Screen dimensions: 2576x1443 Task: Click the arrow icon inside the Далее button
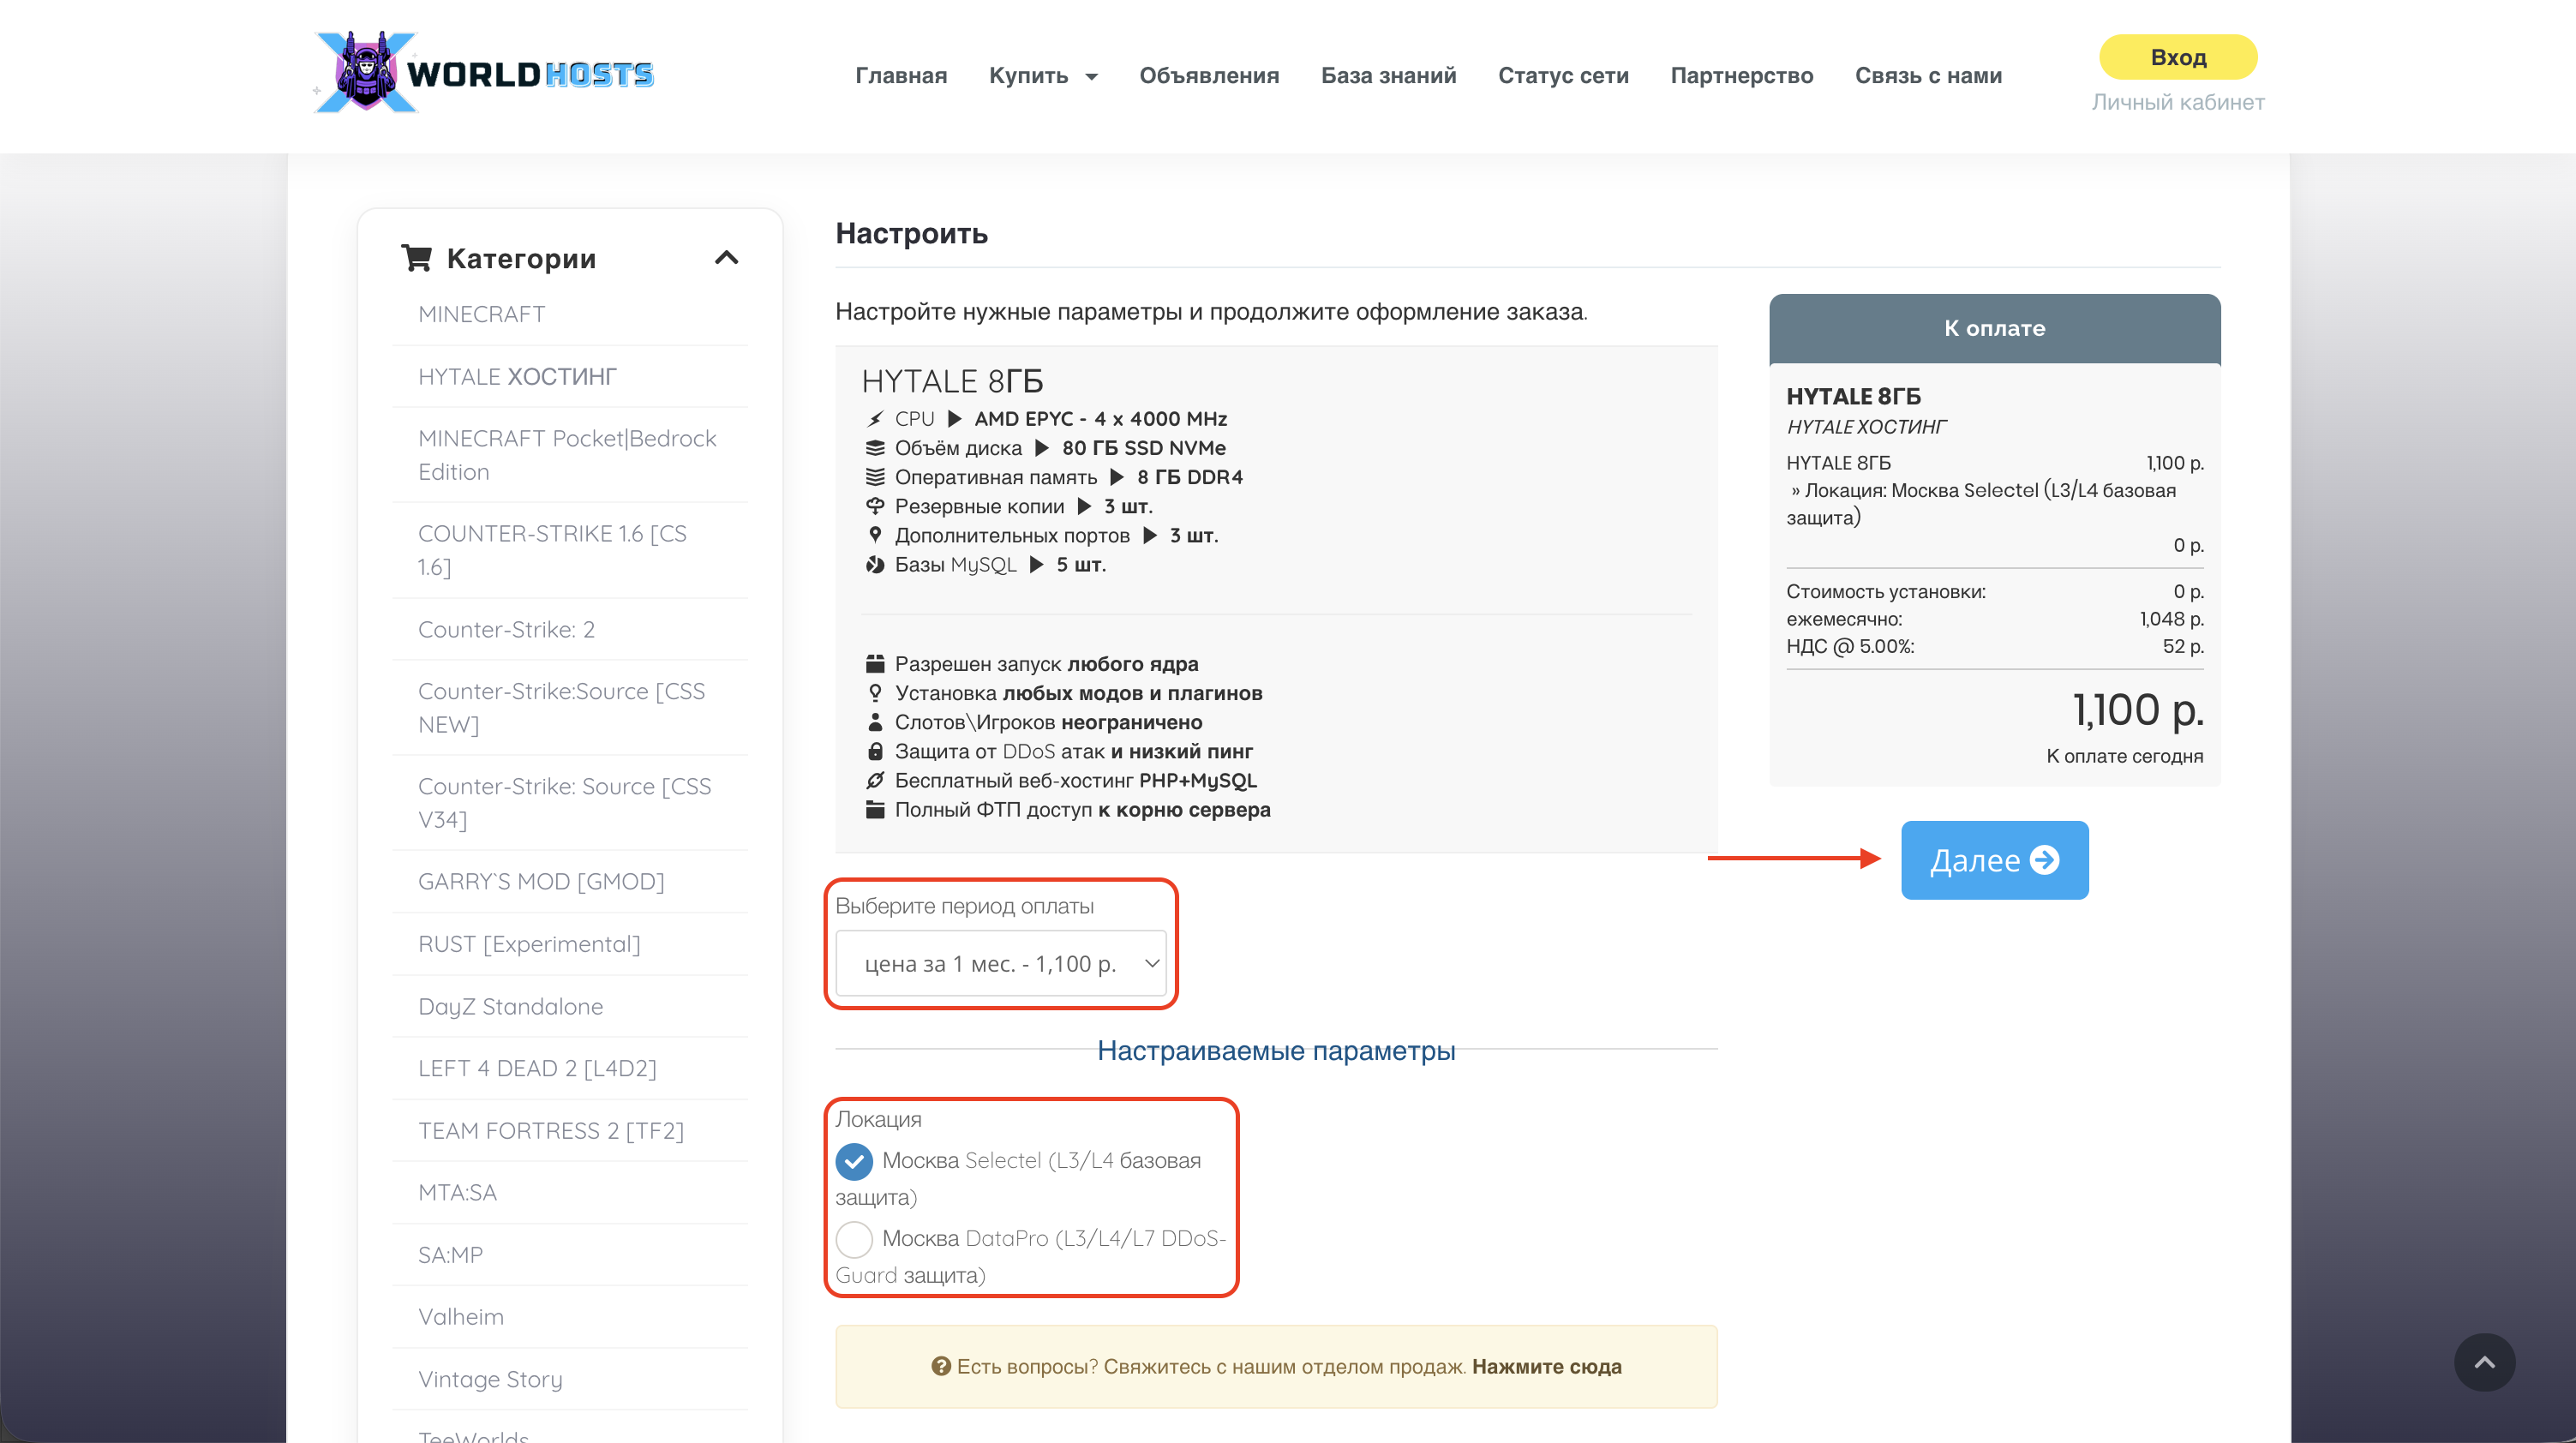pyautogui.click(x=2045, y=860)
